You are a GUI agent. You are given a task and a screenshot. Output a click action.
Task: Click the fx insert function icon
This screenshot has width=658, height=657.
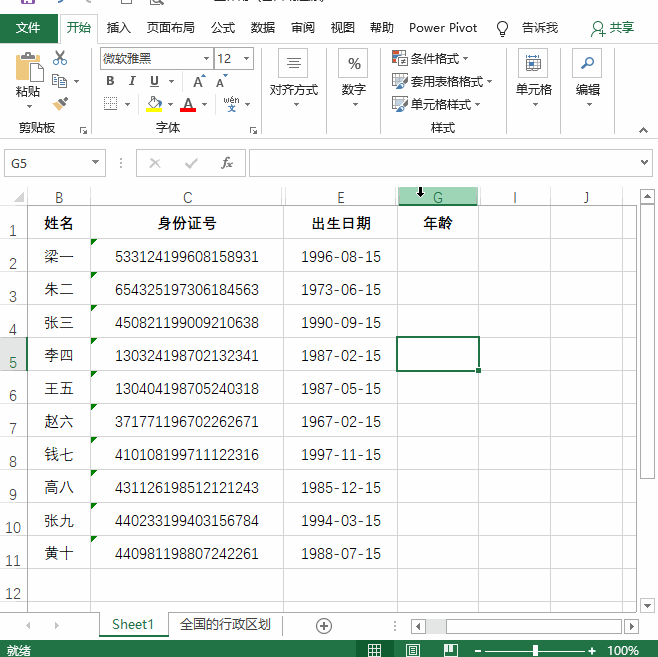227,163
